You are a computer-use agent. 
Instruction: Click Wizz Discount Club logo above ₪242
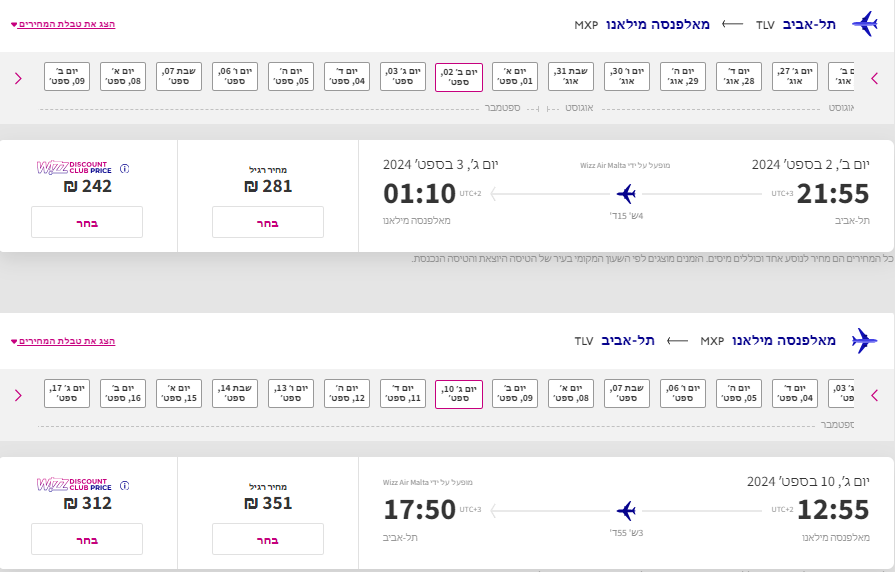click(x=74, y=167)
